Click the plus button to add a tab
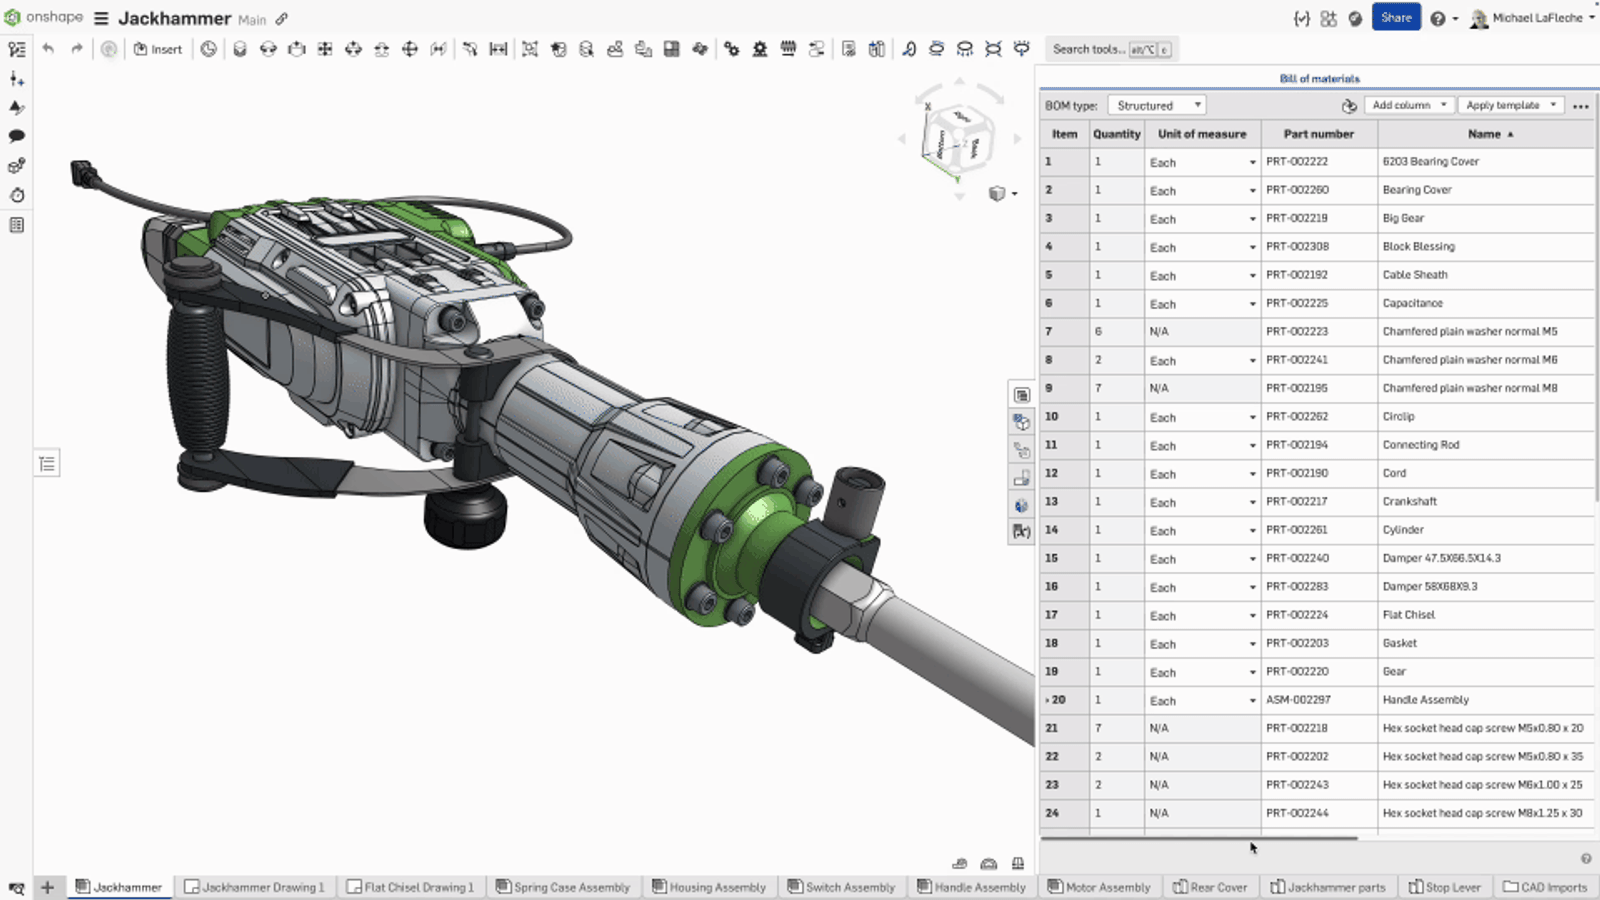The width and height of the screenshot is (1600, 900). (47, 887)
